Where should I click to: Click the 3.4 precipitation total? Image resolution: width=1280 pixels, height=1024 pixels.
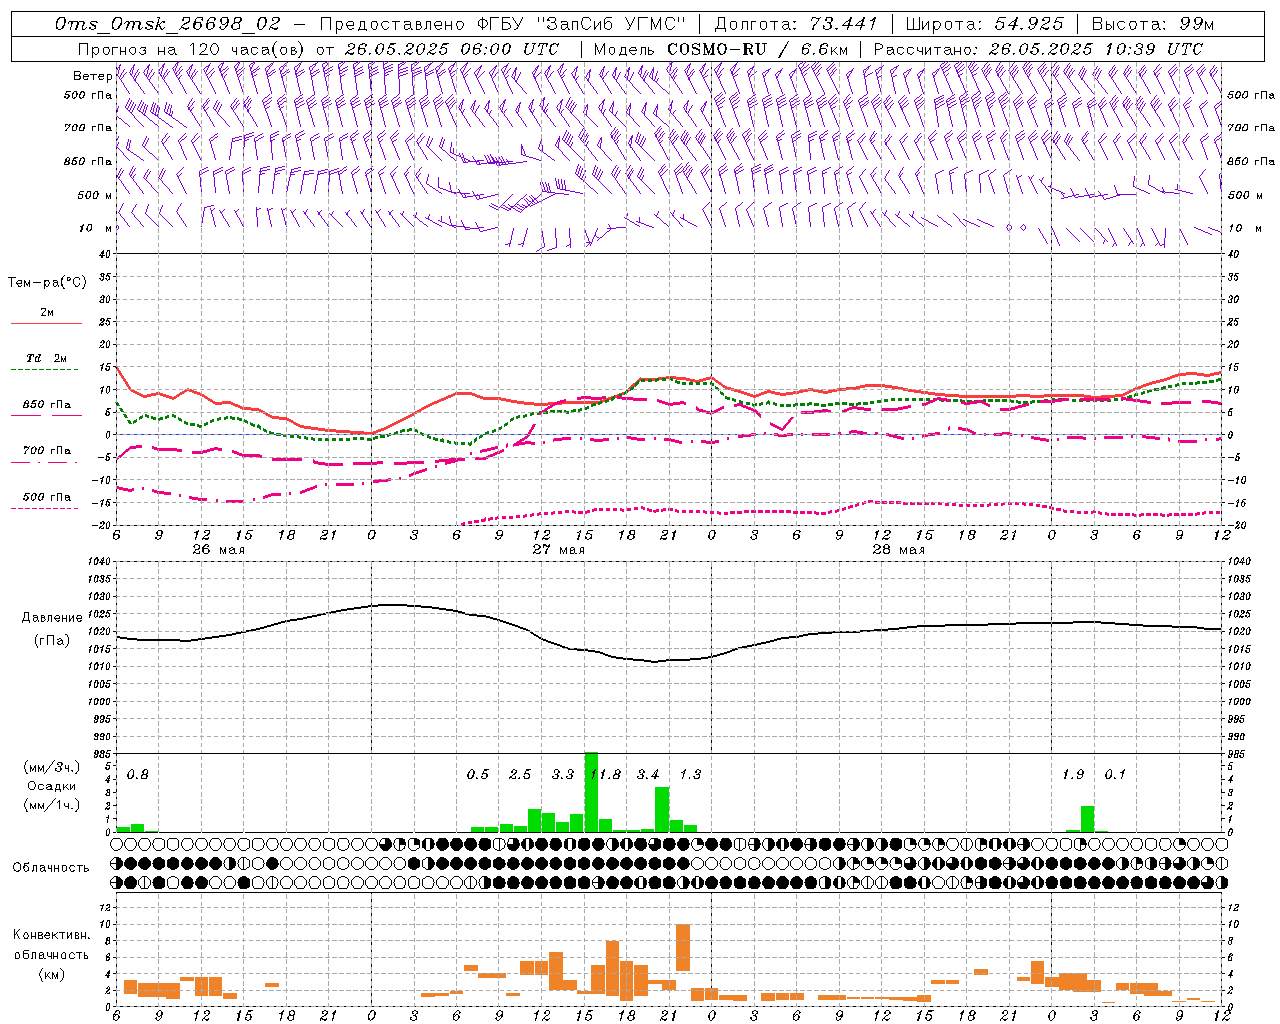(x=648, y=774)
